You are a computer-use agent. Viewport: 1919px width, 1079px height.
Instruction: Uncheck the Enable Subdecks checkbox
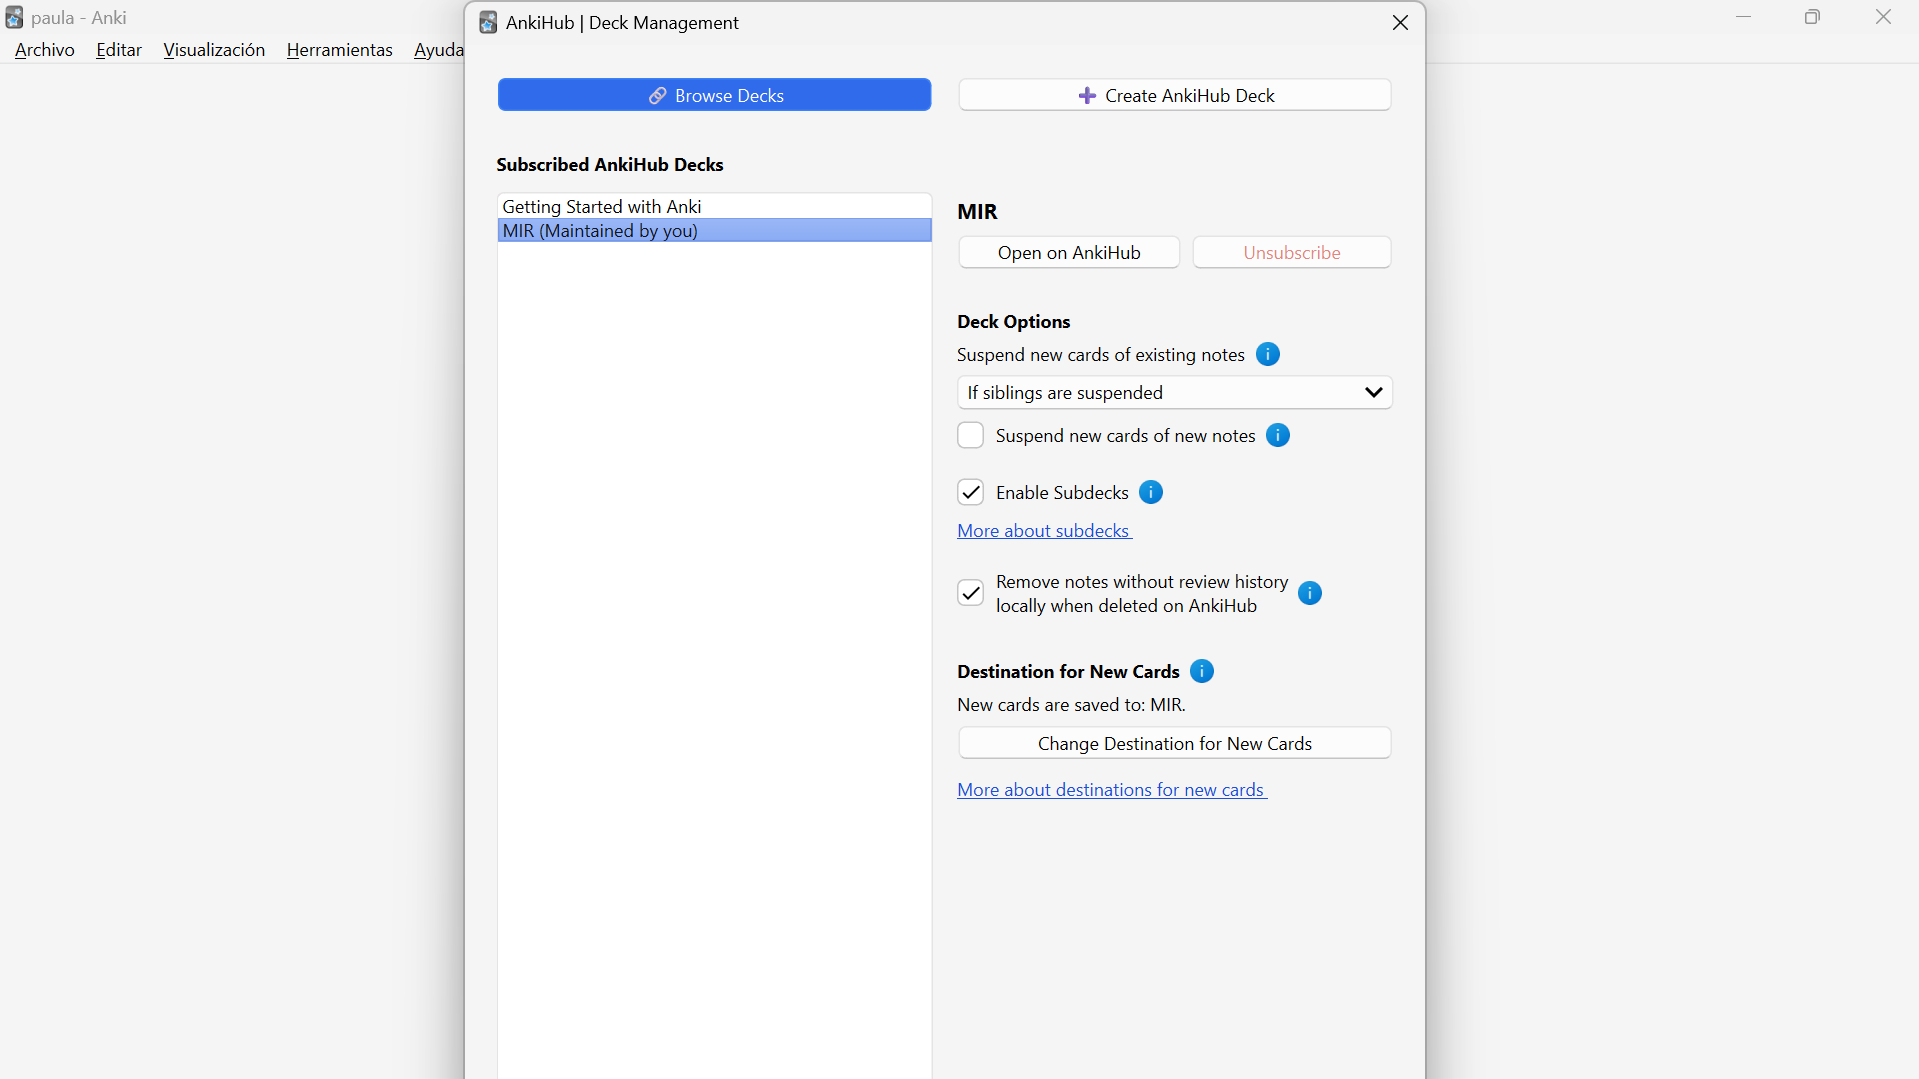pos(970,492)
